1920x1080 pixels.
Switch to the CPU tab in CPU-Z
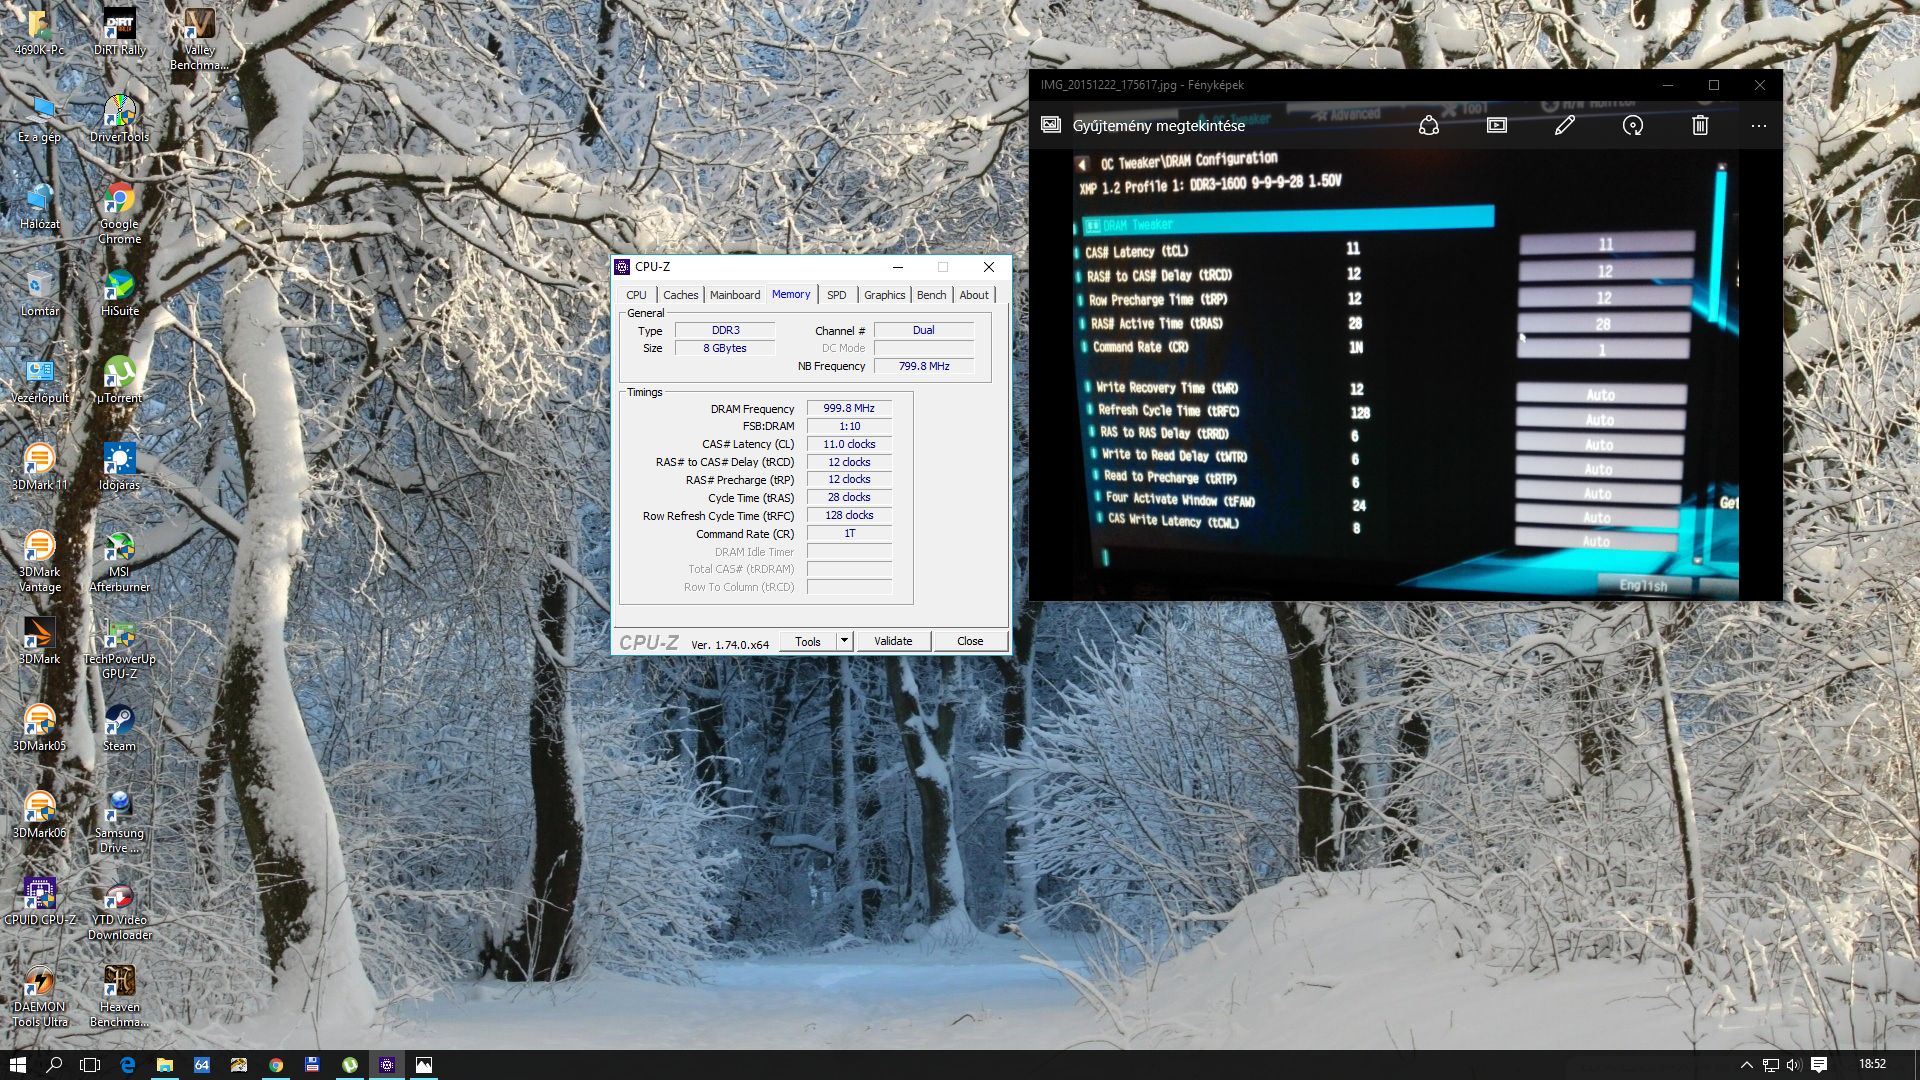point(636,295)
